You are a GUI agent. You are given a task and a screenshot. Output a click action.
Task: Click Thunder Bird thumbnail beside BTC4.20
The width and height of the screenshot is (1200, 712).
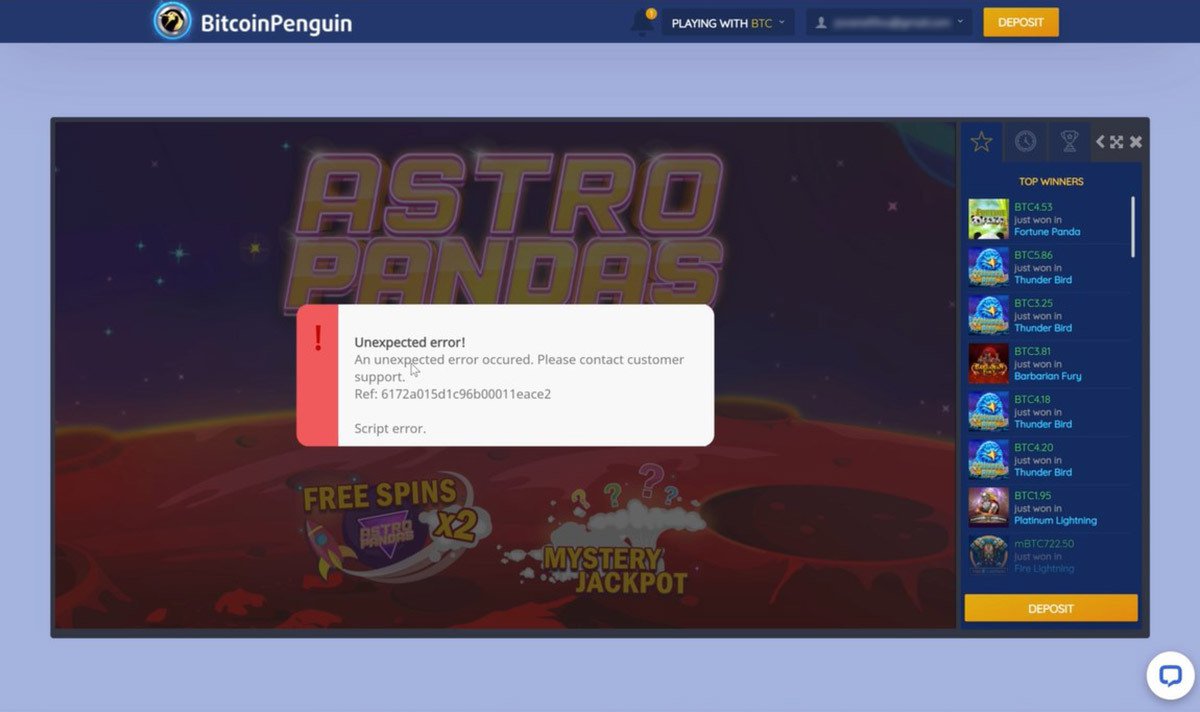(x=988, y=459)
